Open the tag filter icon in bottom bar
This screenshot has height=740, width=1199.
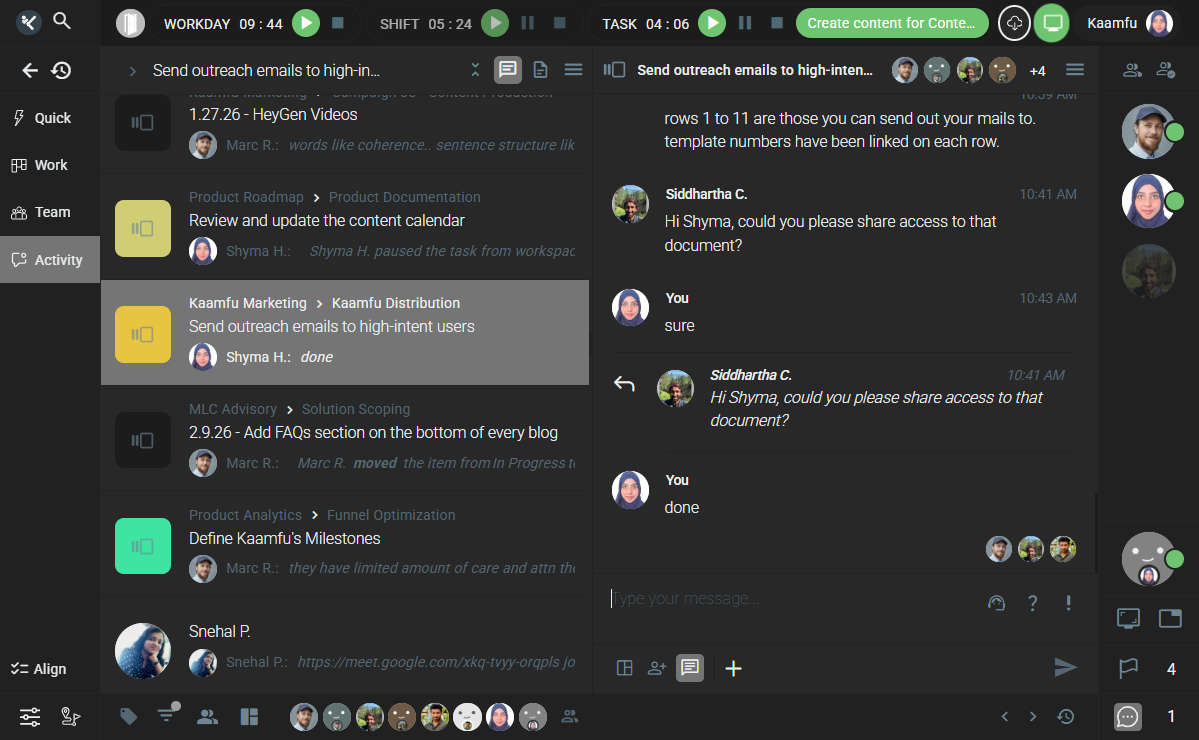click(x=129, y=716)
